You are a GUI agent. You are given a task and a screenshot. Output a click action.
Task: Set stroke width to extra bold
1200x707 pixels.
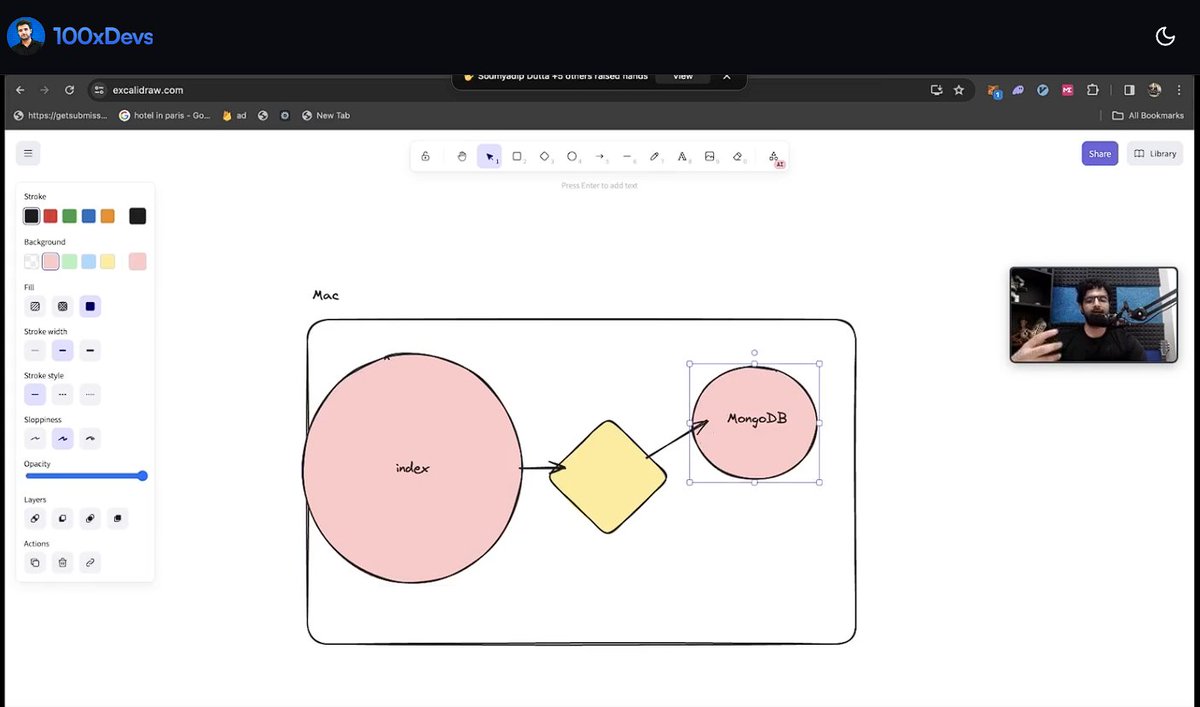[x=90, y=351]
